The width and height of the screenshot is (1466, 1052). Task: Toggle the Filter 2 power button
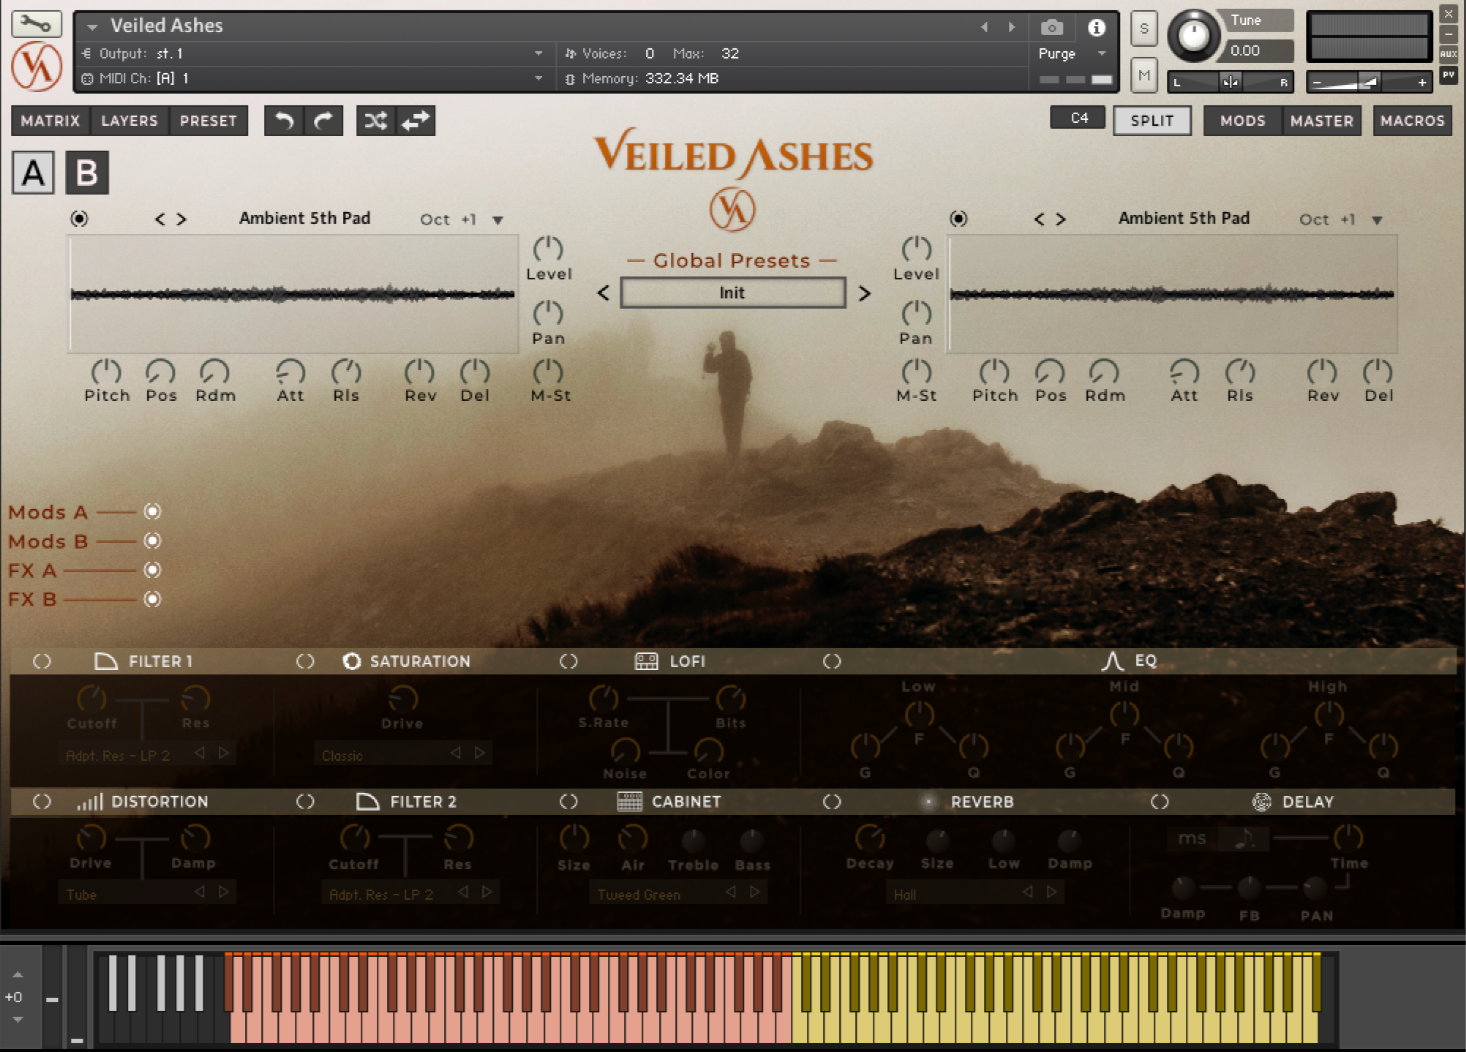click(x=305, y=801)
